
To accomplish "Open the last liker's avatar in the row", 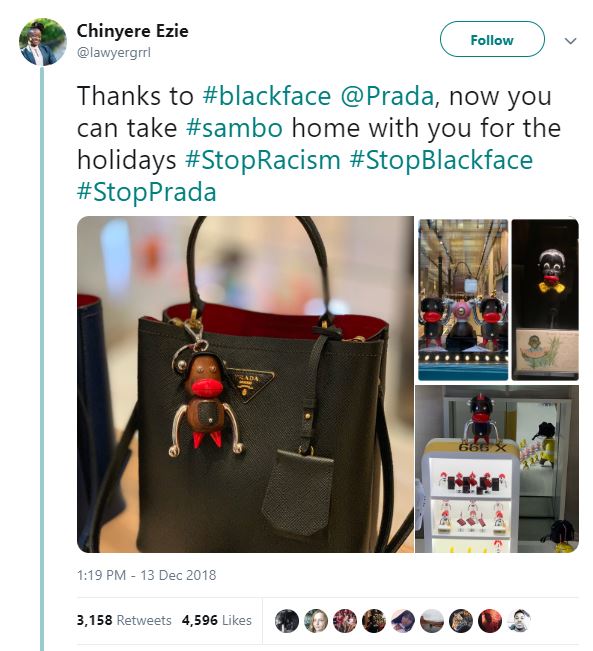I will 519,621.
